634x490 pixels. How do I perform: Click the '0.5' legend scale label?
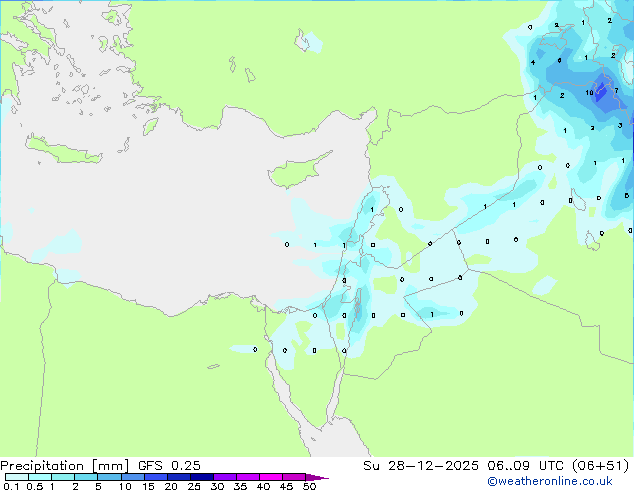35,486
